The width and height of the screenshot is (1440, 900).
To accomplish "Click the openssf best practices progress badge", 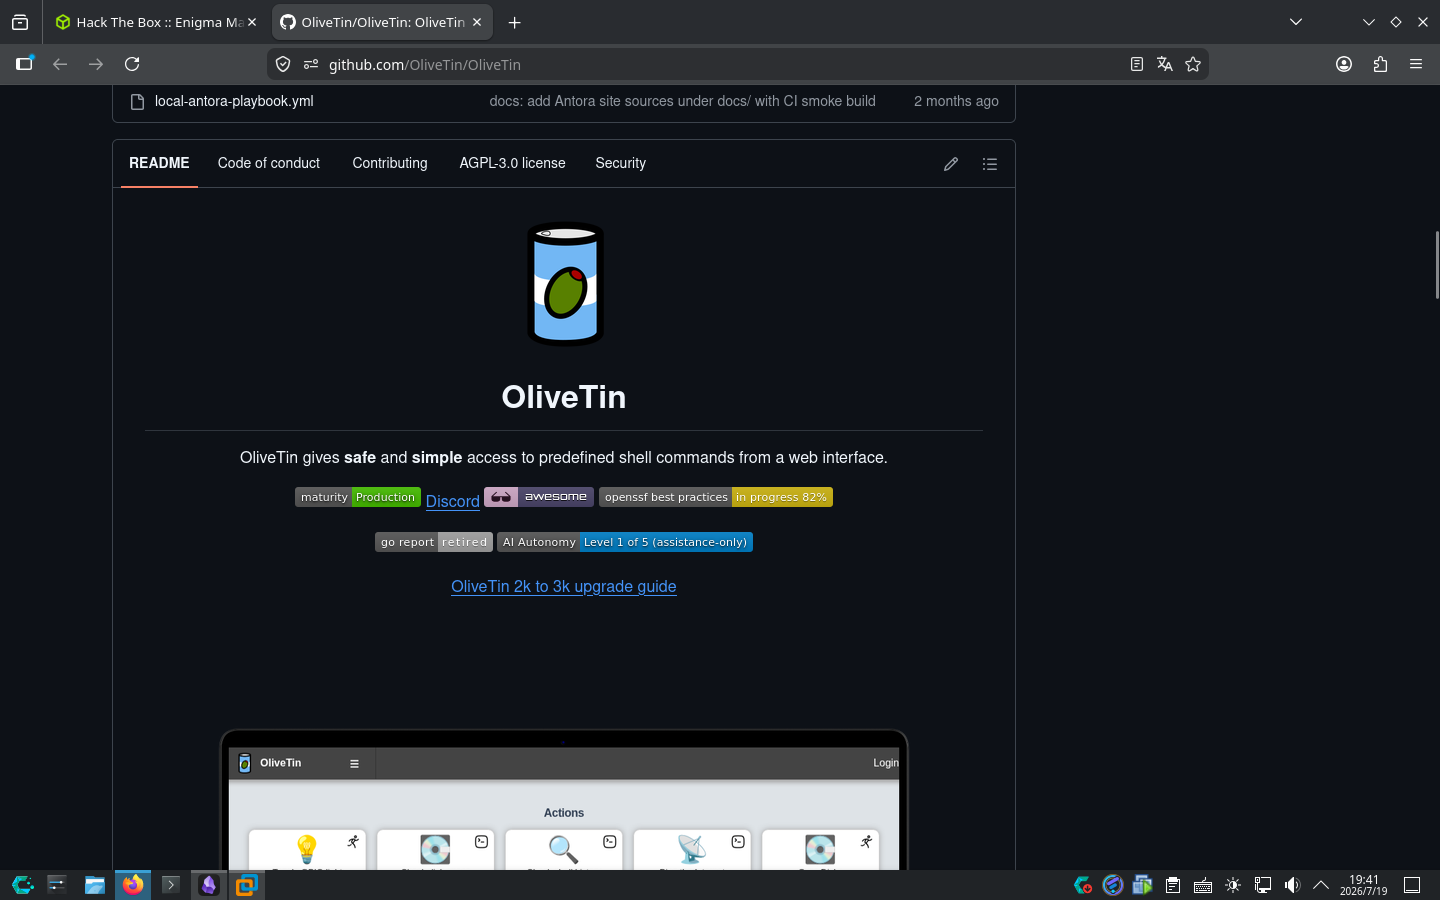I will point(716,497).
